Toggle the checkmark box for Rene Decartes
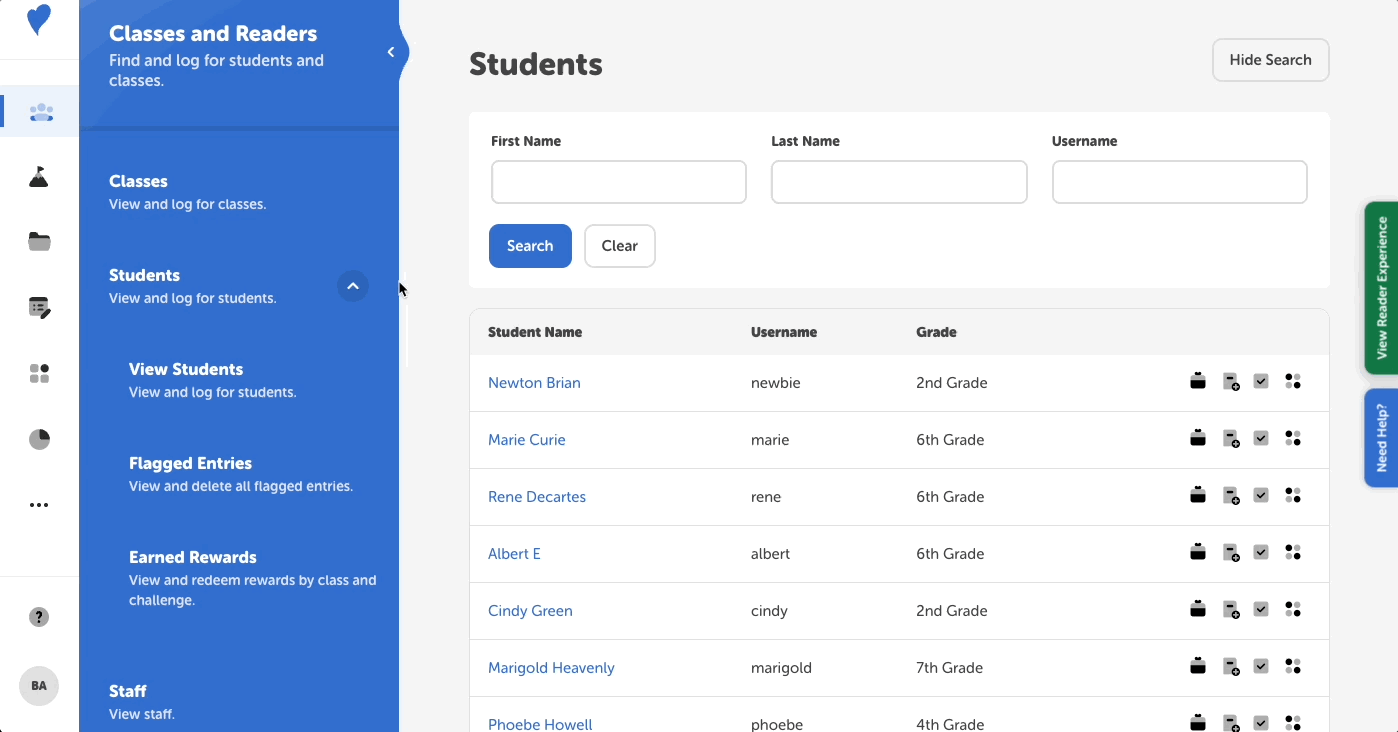This screenshot has height=732, width=1398. click(x=1261, y=495)
